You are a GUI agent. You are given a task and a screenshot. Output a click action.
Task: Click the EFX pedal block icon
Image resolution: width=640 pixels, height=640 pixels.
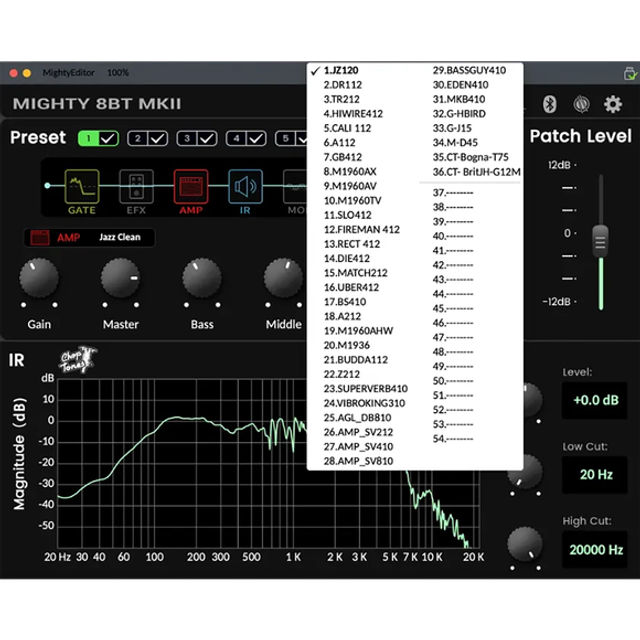136,187
